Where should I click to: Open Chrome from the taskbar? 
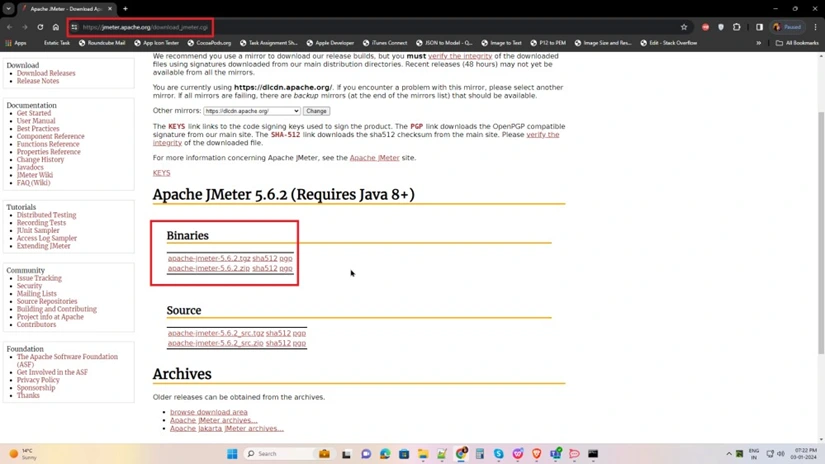coord(461,453)
